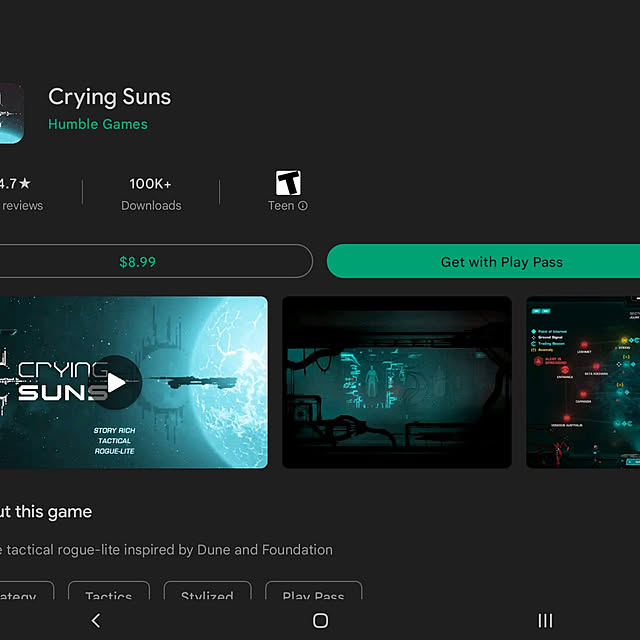Viewport: 640px width, 640px height.
Task: Open the cryo chamber screenshot thumbnail
Action: coord(397,382)
